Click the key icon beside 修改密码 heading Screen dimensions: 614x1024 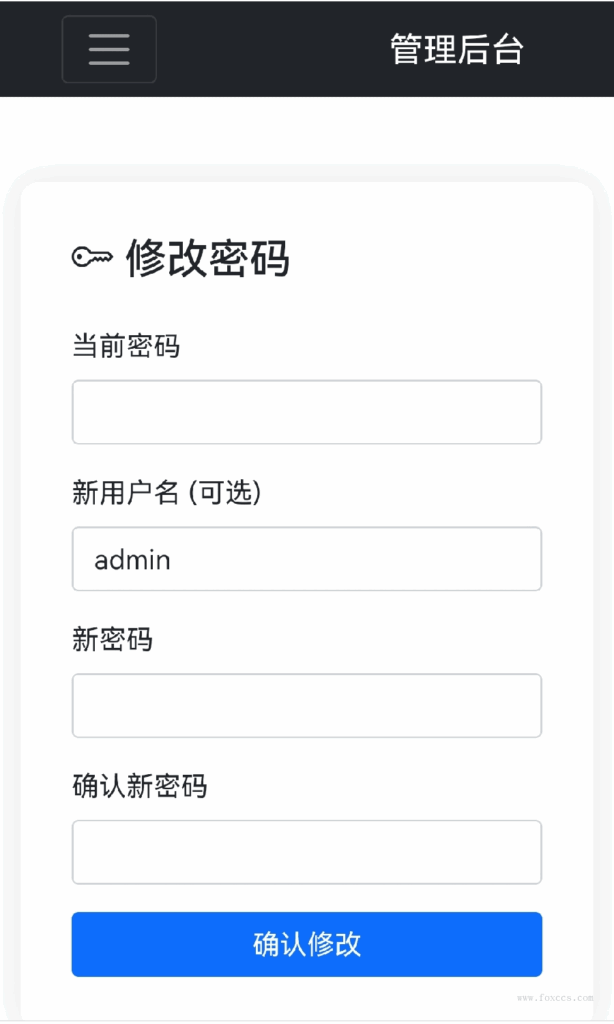point(93,257)
